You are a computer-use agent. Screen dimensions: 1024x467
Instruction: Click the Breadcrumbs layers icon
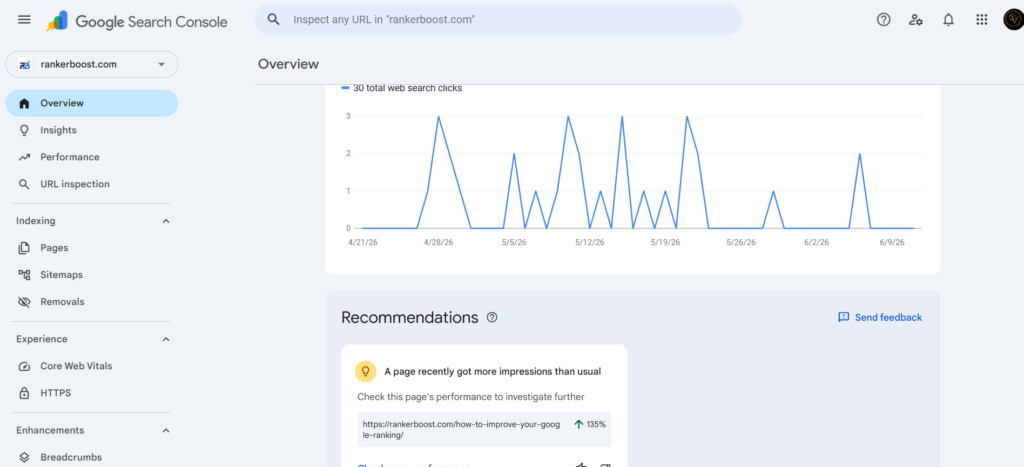click(24, 457)
